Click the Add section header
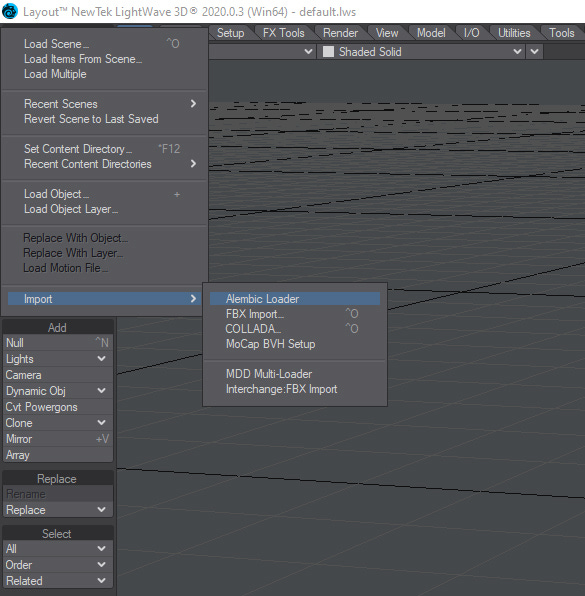585x596 pixels. pos(58,327)
